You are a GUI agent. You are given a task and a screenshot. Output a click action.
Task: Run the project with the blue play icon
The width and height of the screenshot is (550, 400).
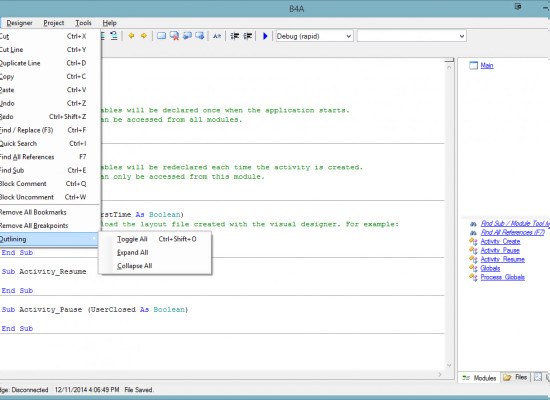265,36
